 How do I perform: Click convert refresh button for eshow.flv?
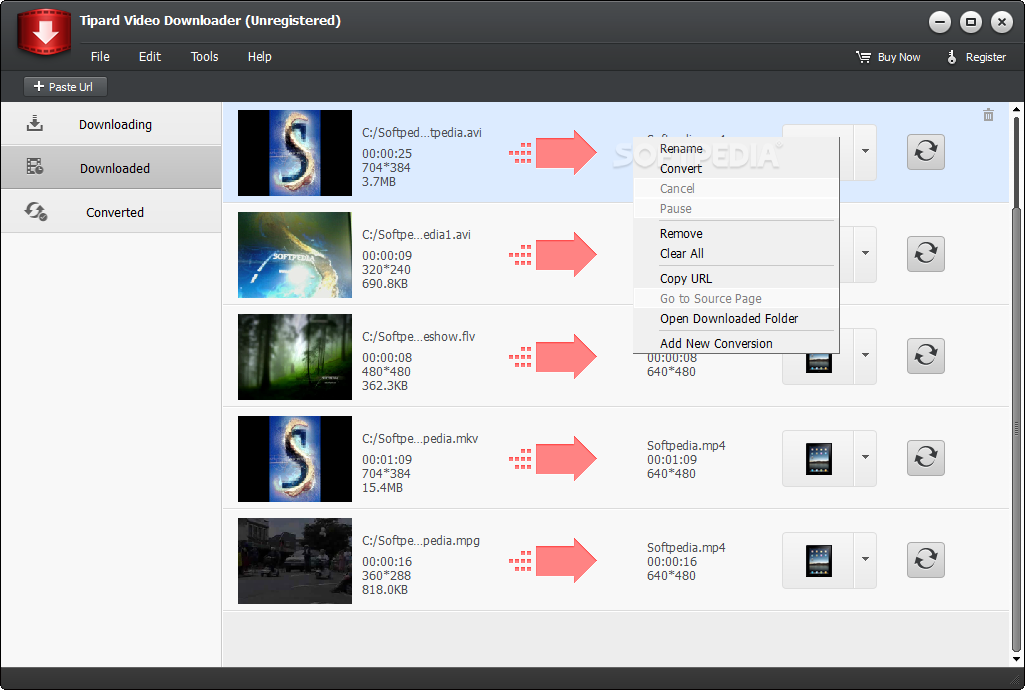[926, 355]
